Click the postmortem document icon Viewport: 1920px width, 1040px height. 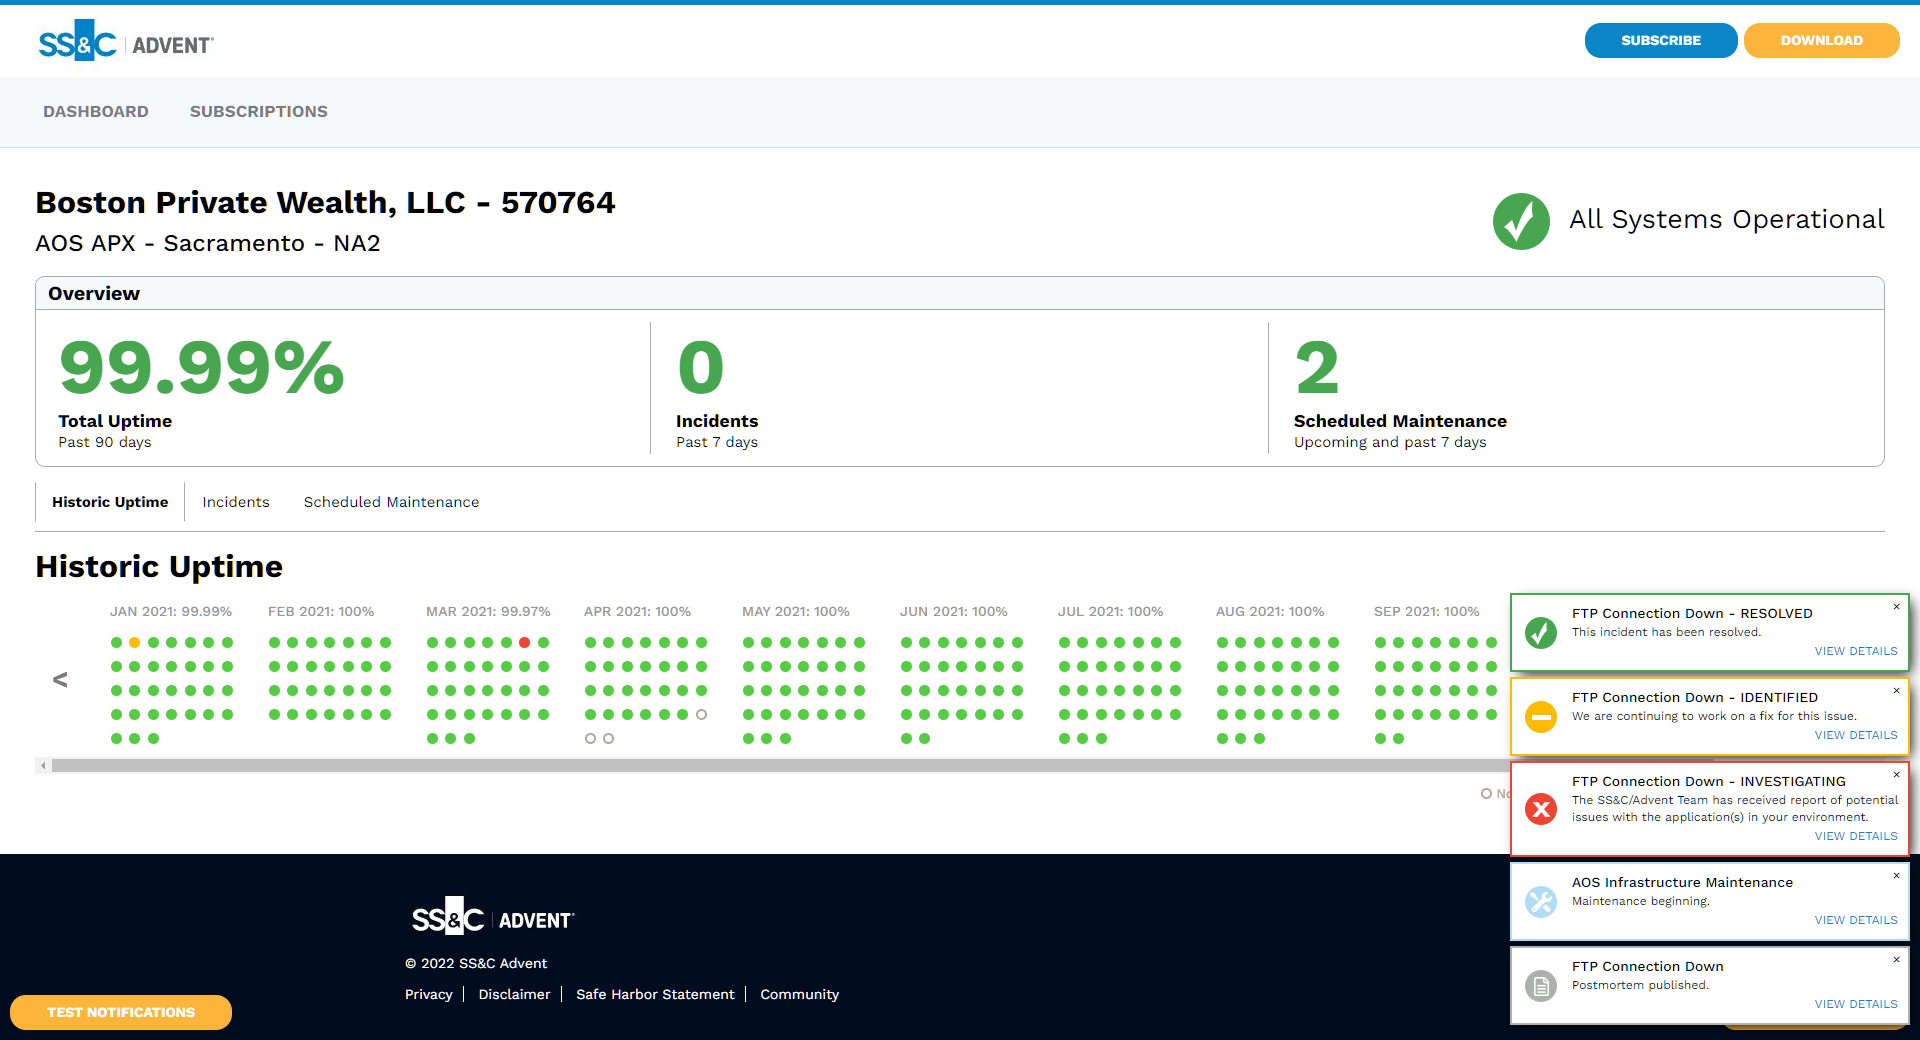click(x=1540, y=985)
